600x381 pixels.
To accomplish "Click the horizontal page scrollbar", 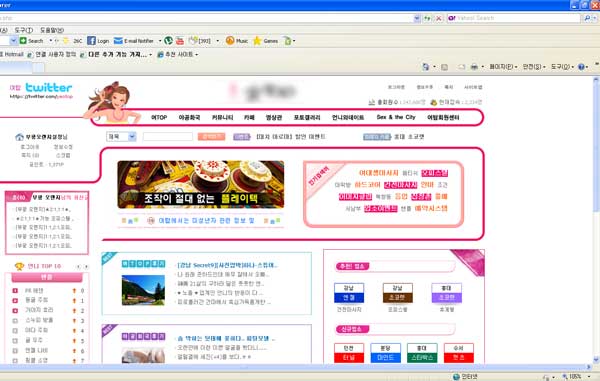I will pos(295,367).
